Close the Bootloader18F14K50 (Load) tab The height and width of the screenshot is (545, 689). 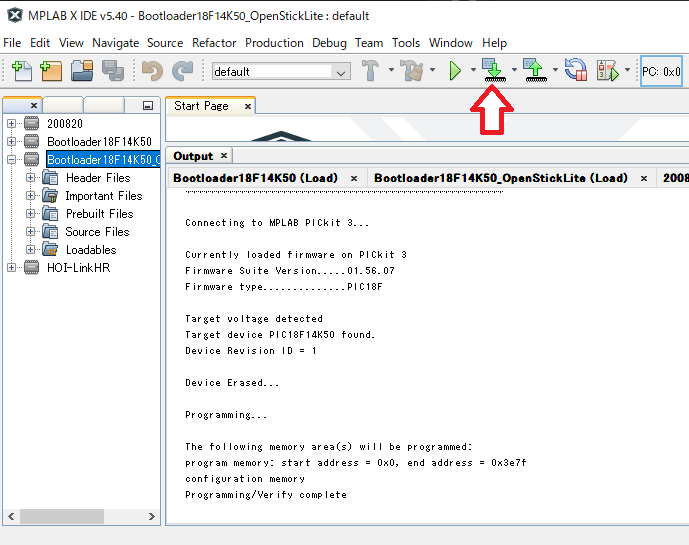[354, 178]
